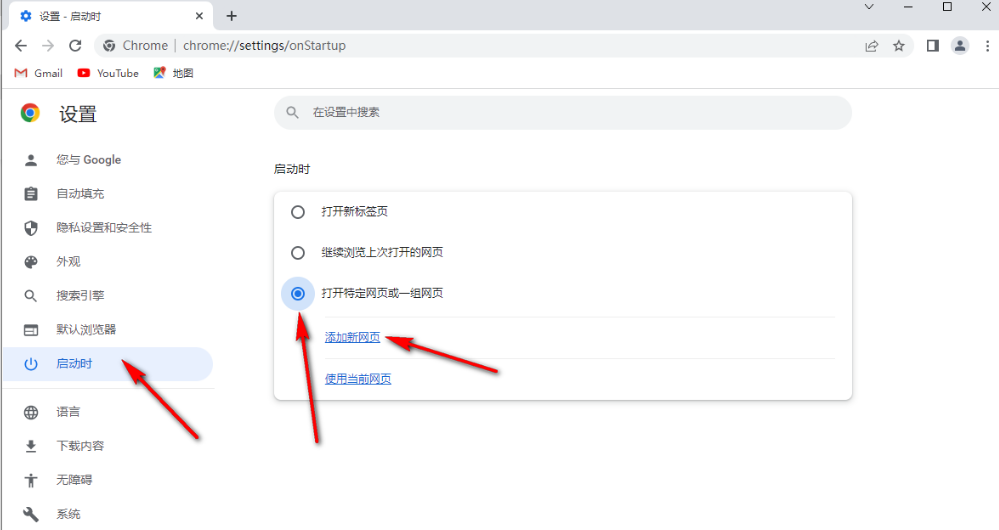Click the 添加新网页 link

pyautogui.click(x=352, y=338)
